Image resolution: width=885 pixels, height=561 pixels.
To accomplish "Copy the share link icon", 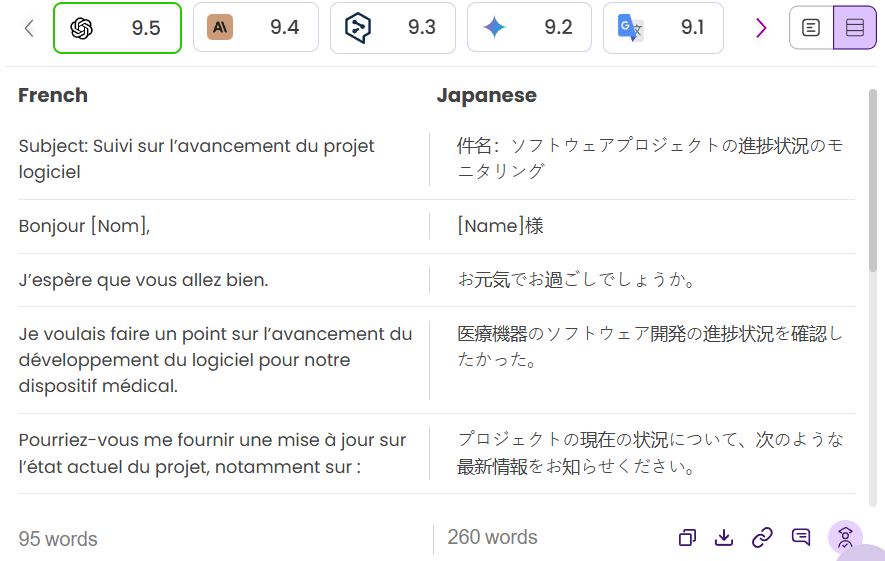I will coord(762,538).
